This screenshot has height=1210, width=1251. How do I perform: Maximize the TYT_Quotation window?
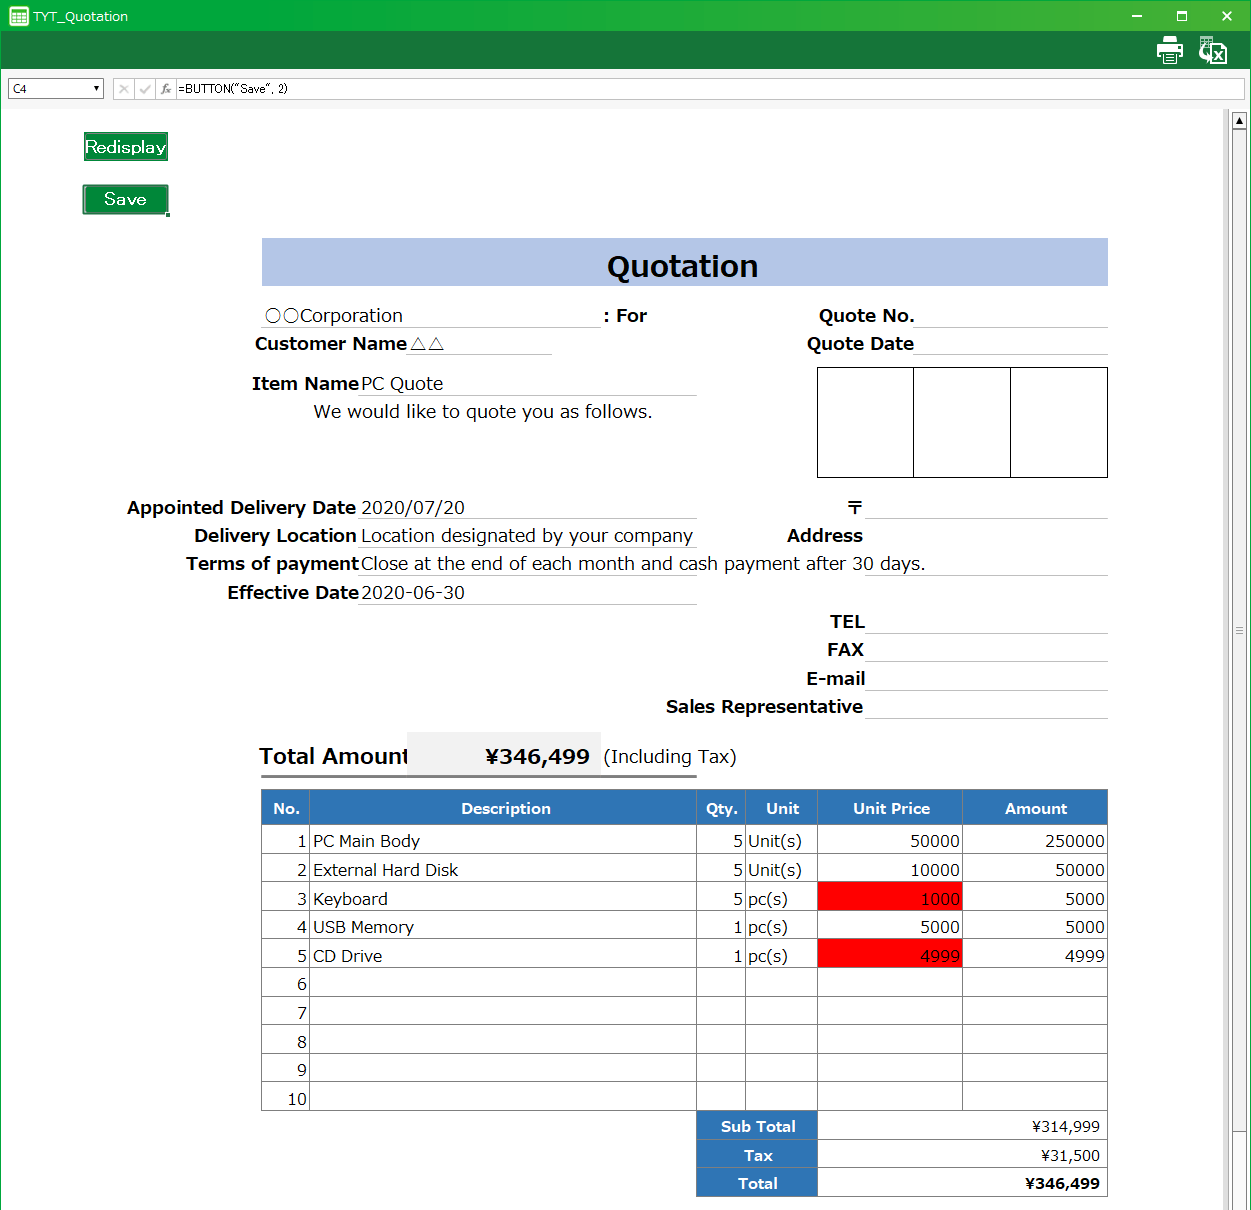pos(1181,16)
